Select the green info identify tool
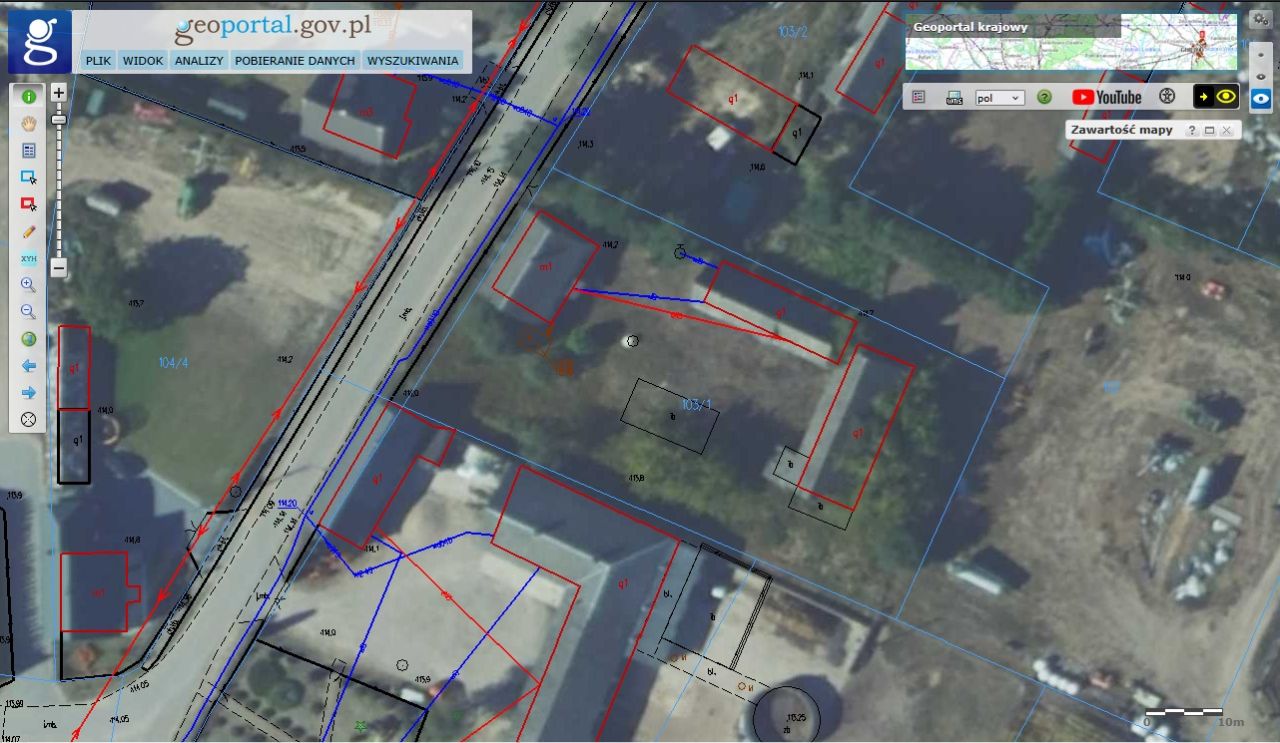This screenshot has height=743, width=1280. click(x=28, y=97)
